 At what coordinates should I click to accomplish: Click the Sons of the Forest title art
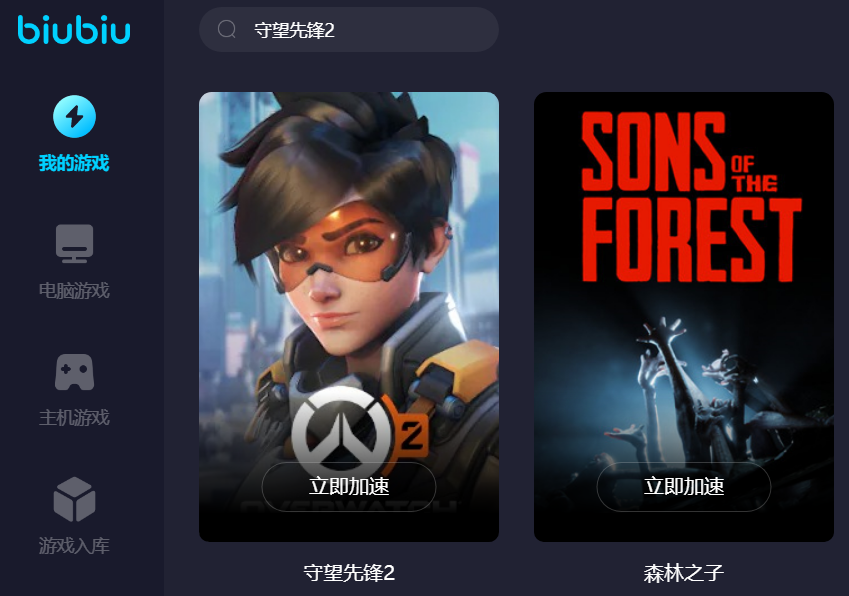click(x=690, y=197)
